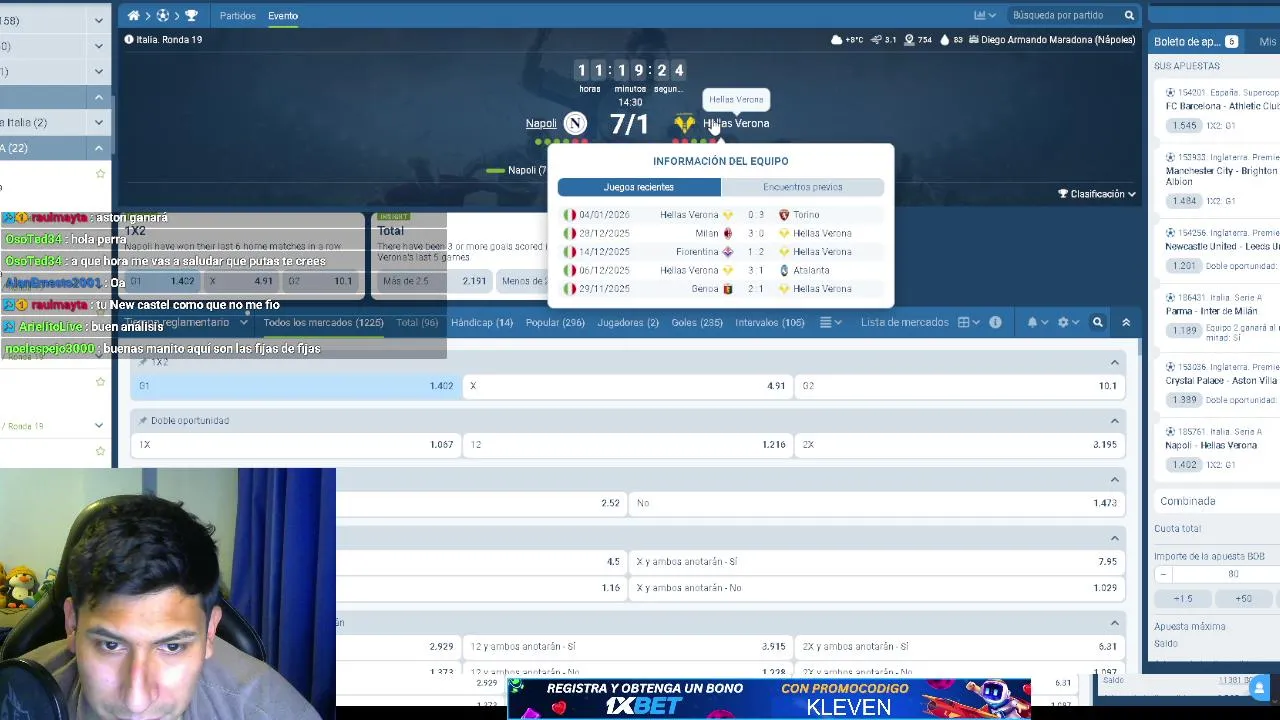The width and height of the screenshot is (1280, 720).
Task: Select 12 double chance odds 1.216
Action: click(x=628, y=445)
